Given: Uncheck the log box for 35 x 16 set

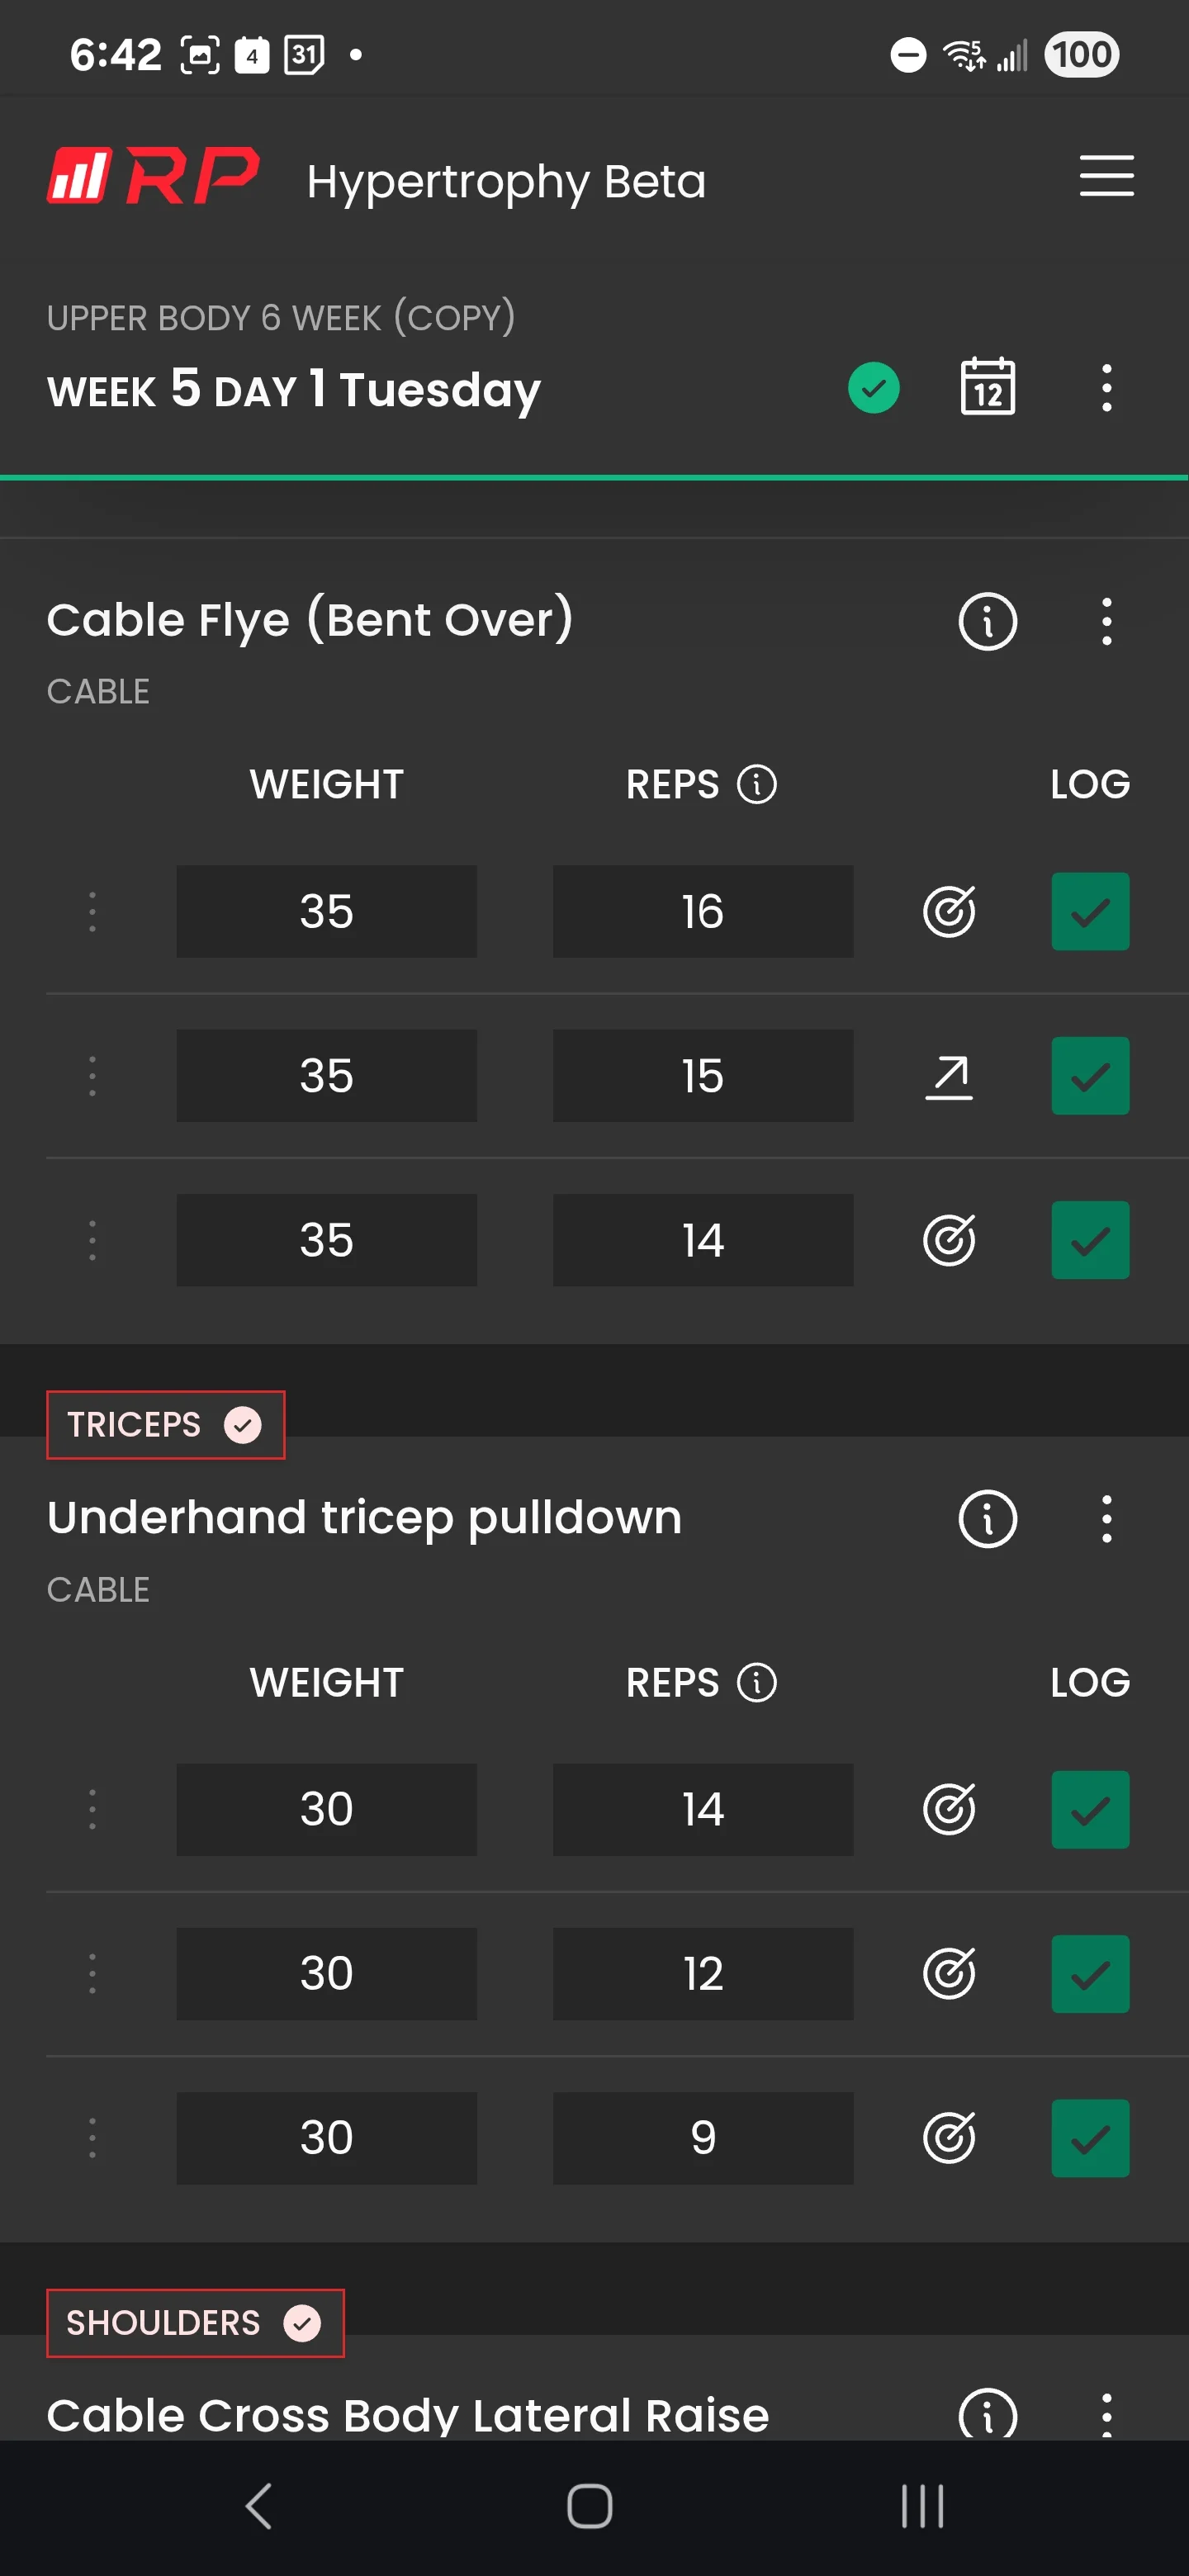Looking at the screenshot, I should point(1090,911).
